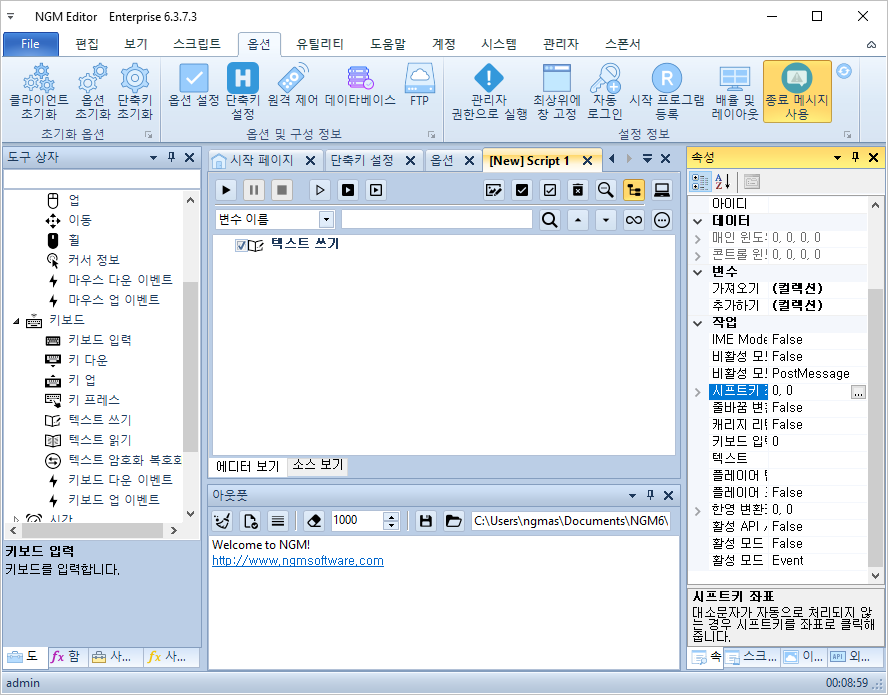Open the 변수 이름 dropdown
888x695 pixels.
click(x=326, y=219)
